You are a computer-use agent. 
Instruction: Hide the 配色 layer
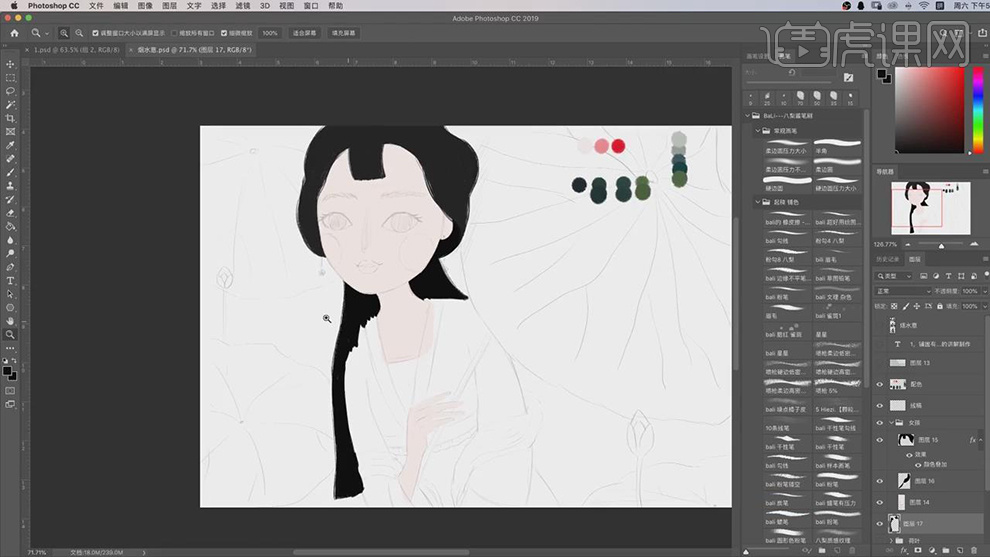[x=880, y=384]
